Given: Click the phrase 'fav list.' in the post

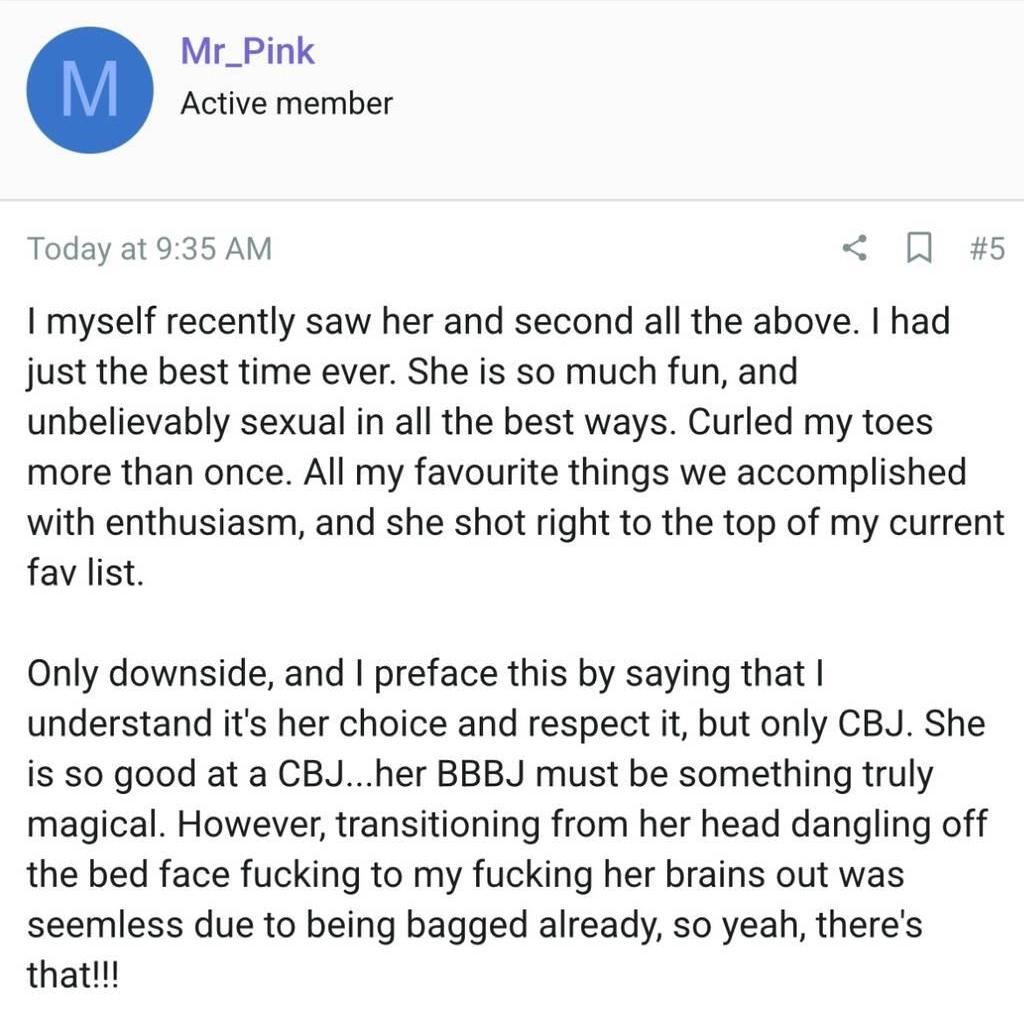Looking at the screenshot, I should click(x=85, y=573).
